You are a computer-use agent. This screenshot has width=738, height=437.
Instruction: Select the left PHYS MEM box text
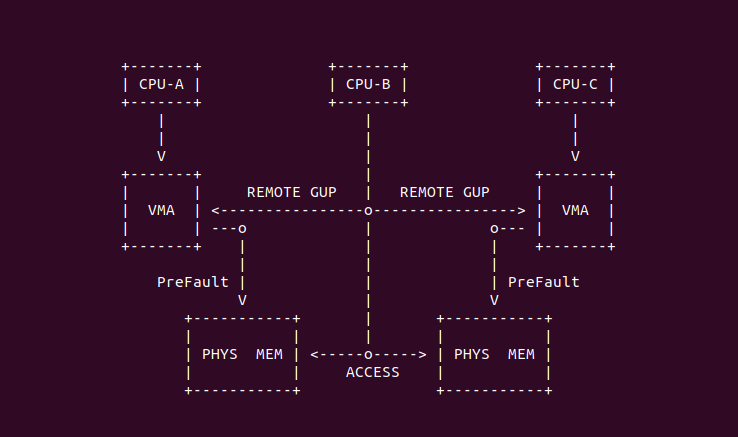(242, 354)
